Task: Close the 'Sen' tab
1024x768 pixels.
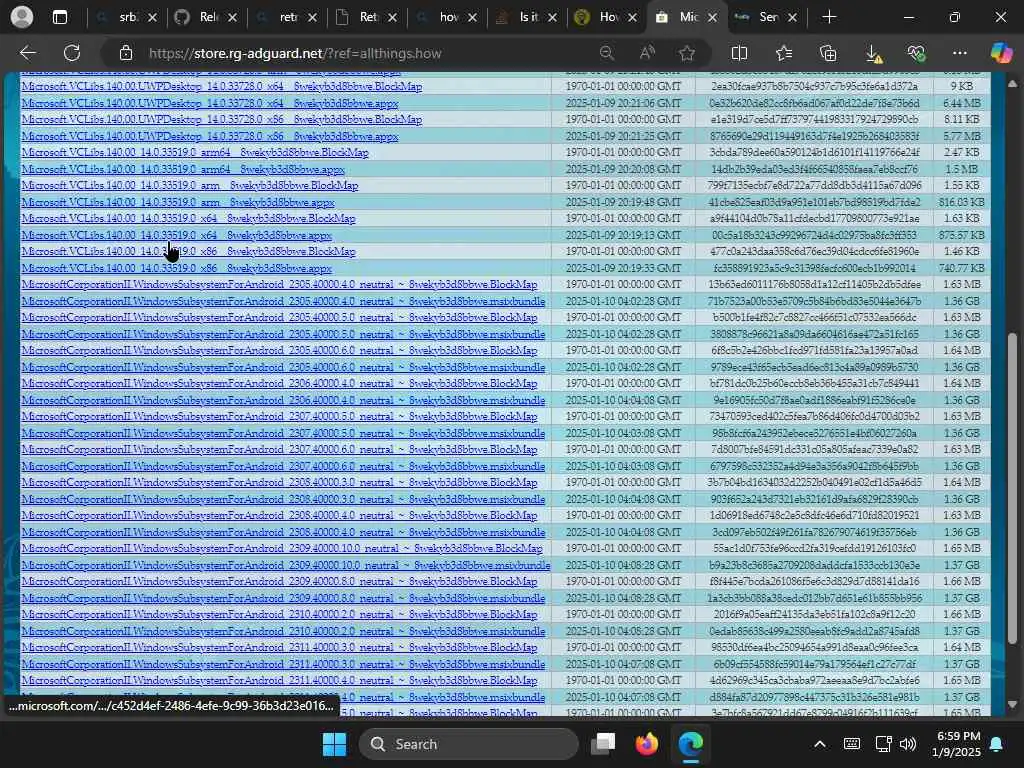Action: [792, 18]
